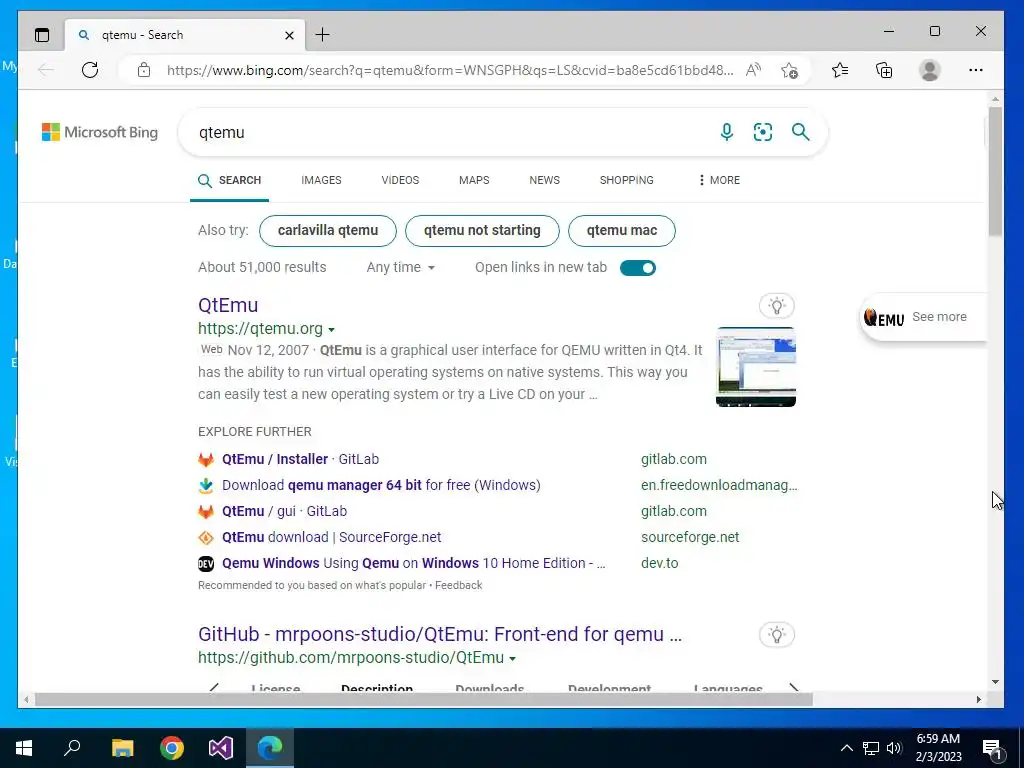1024x768 pixels.
Task: Click scrollbar down arrow
Action: (995, 682)
